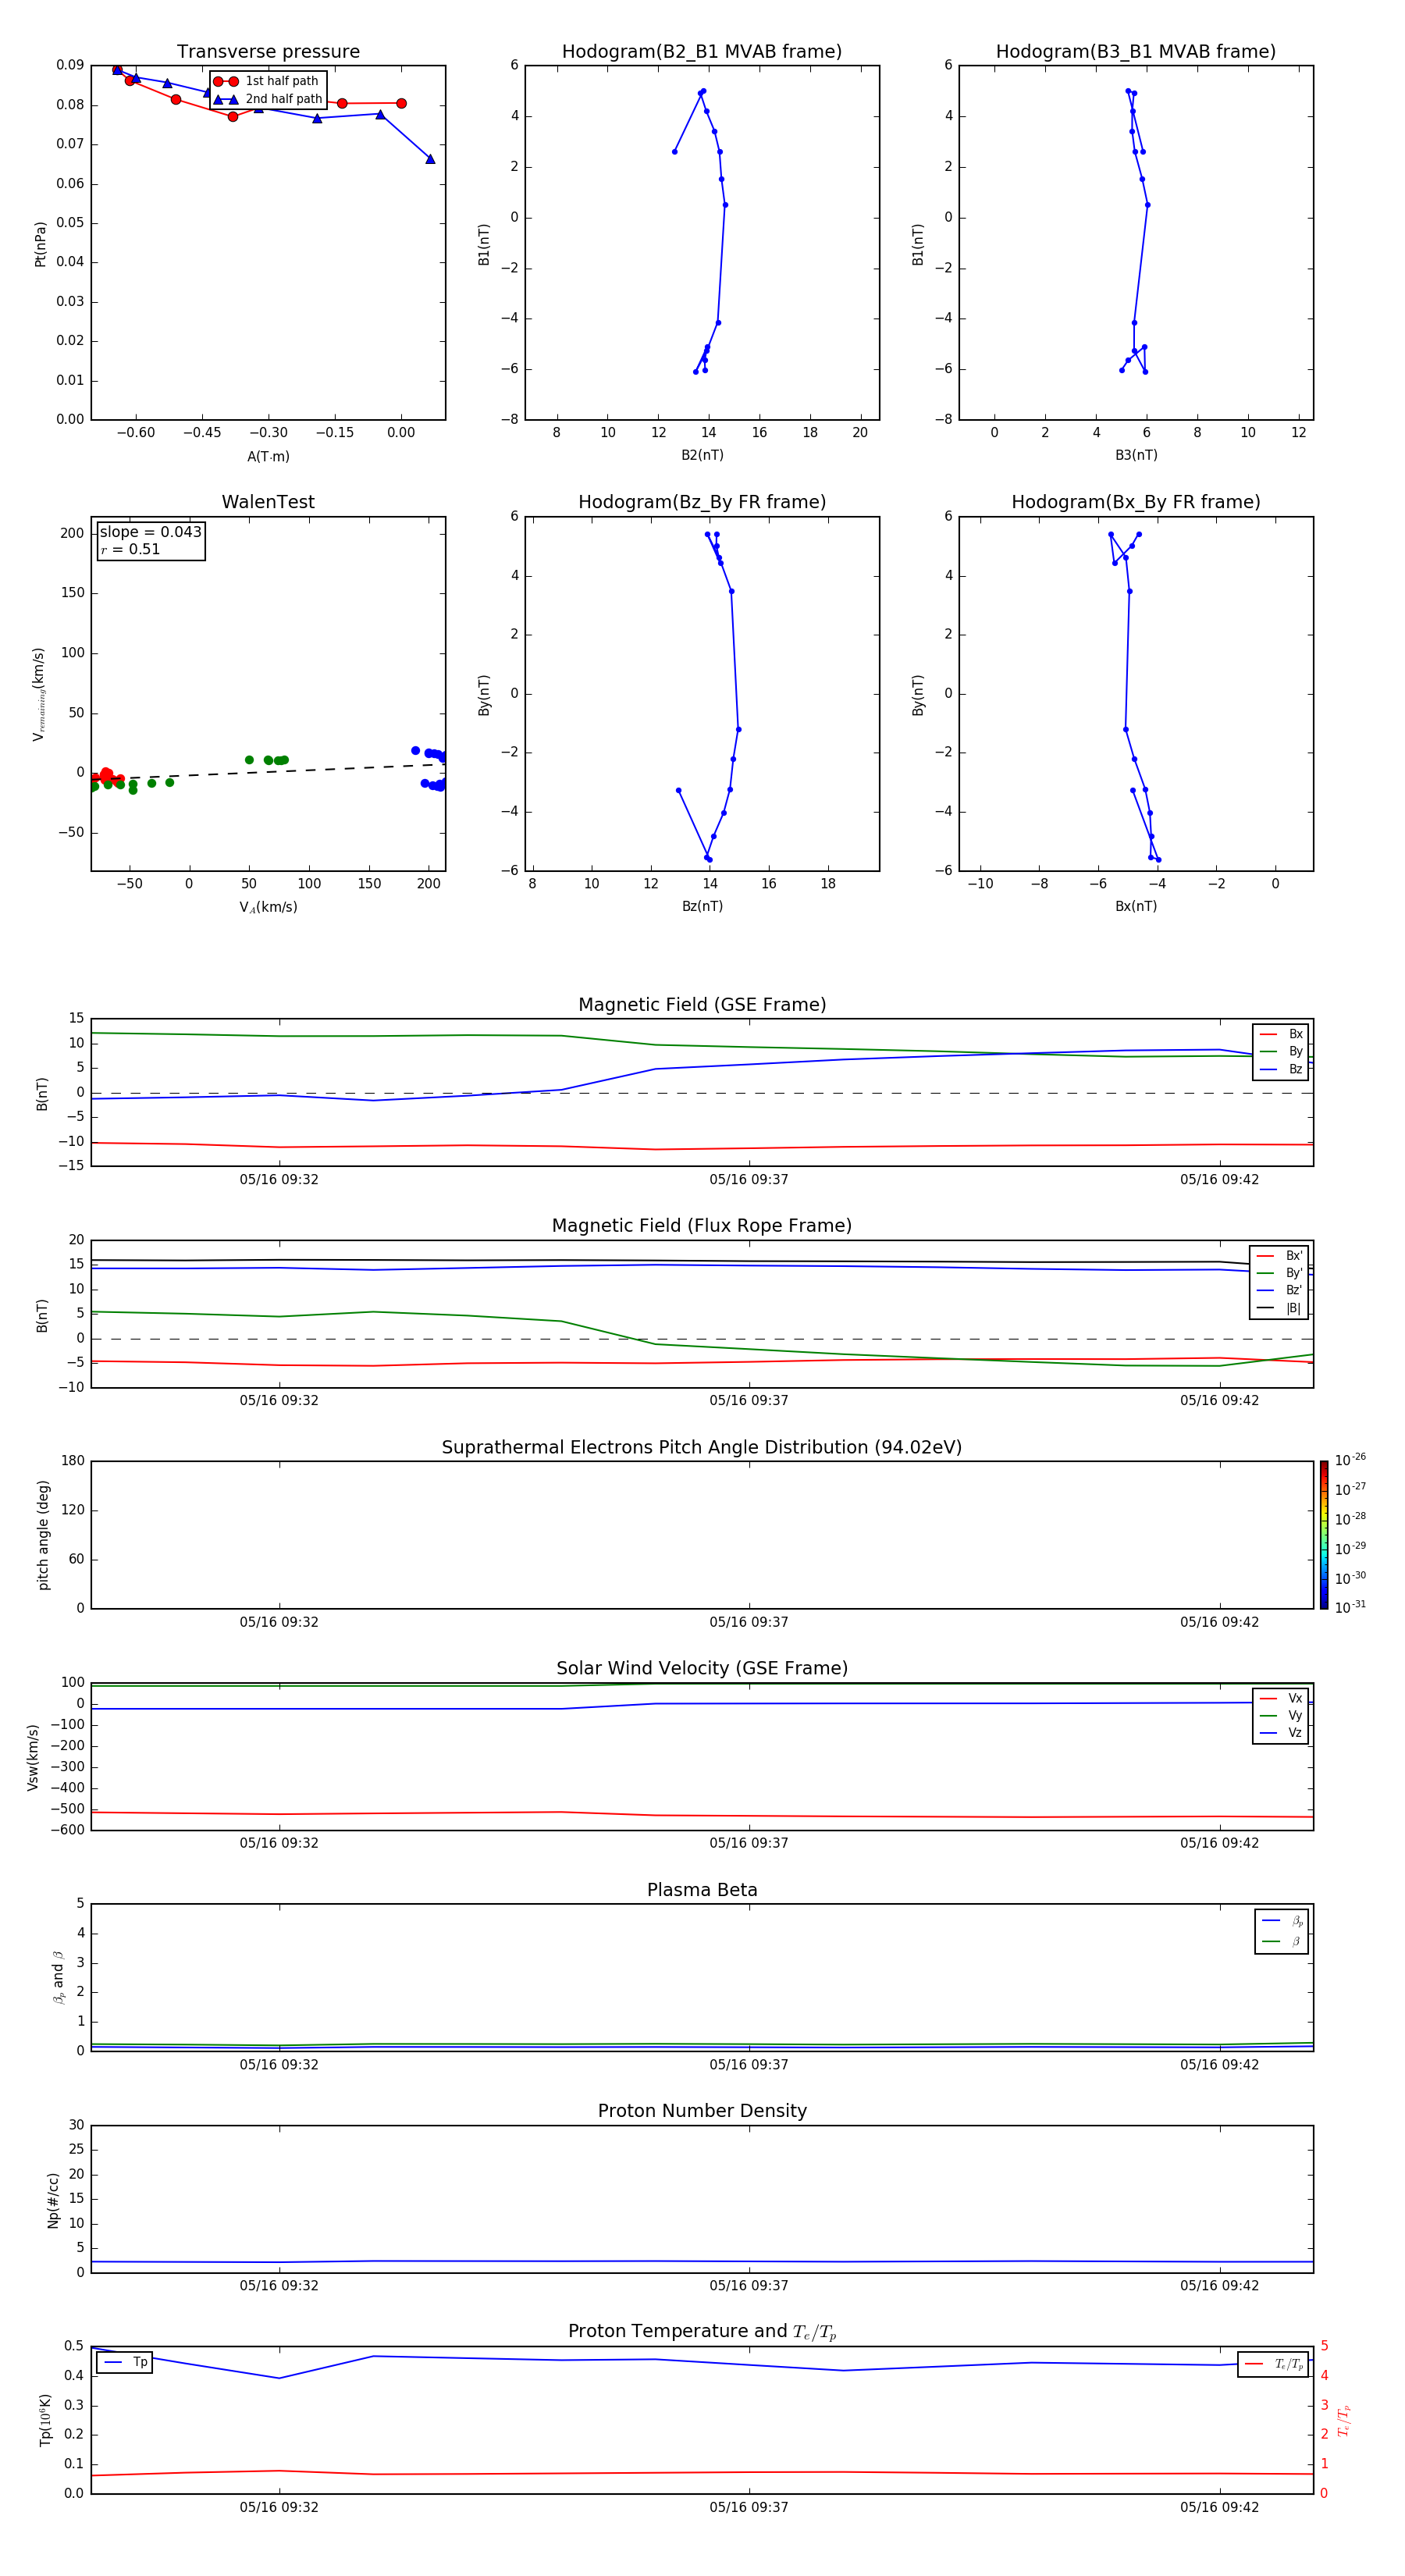Click the 'Vx' legend entry

1281,1698
